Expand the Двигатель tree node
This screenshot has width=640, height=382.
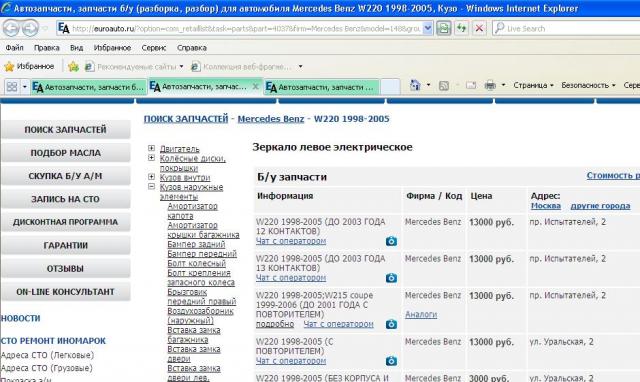[x=151, y=148]
